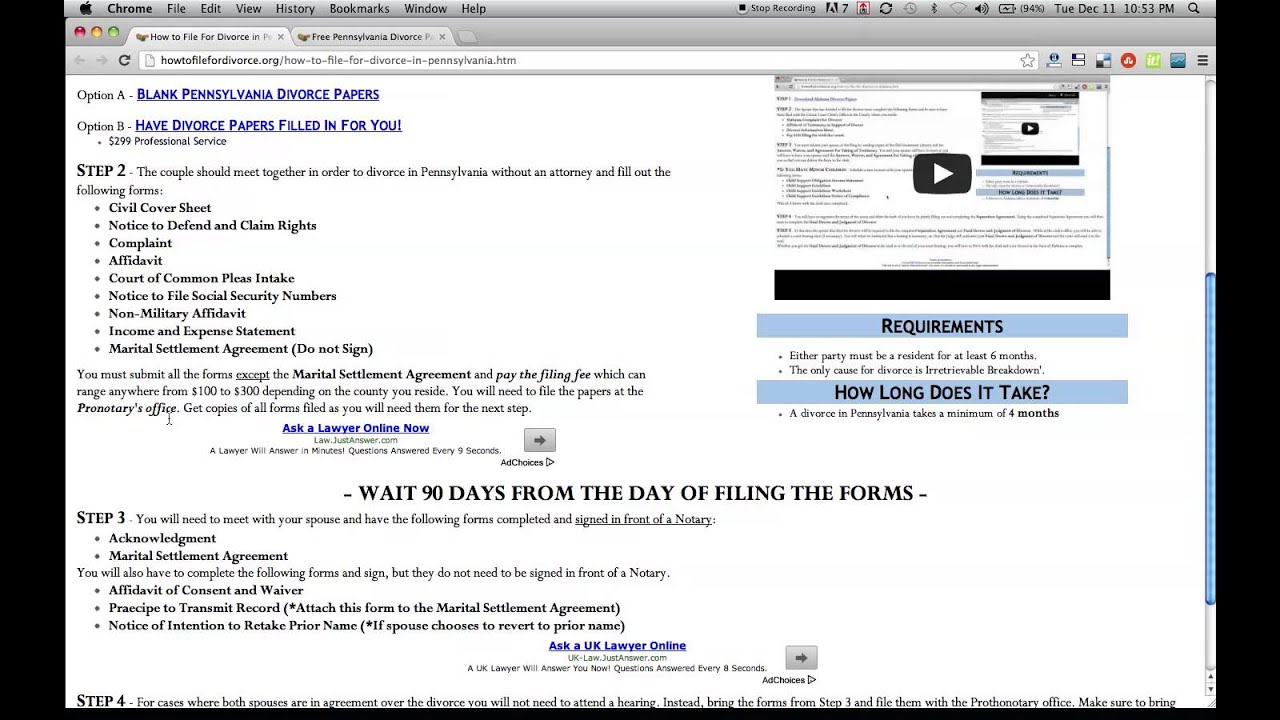
Task: Play the embedded YouTube video
Action: coord(942,174)
